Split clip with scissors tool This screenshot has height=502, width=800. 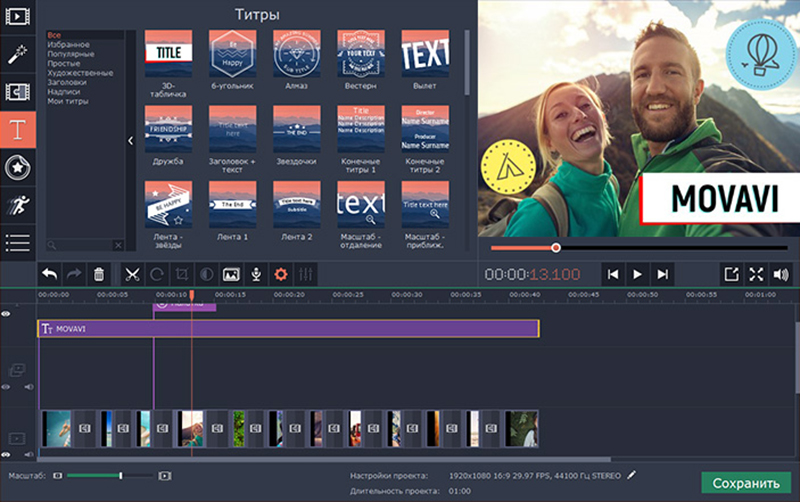132,274
